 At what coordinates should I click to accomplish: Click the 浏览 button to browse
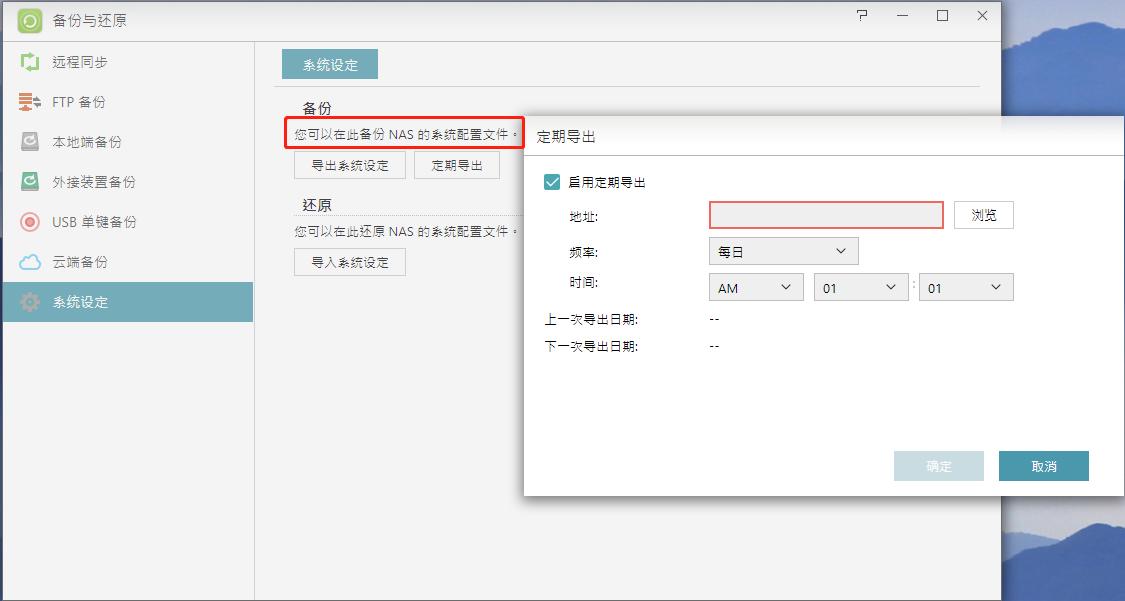pos(984,214)
